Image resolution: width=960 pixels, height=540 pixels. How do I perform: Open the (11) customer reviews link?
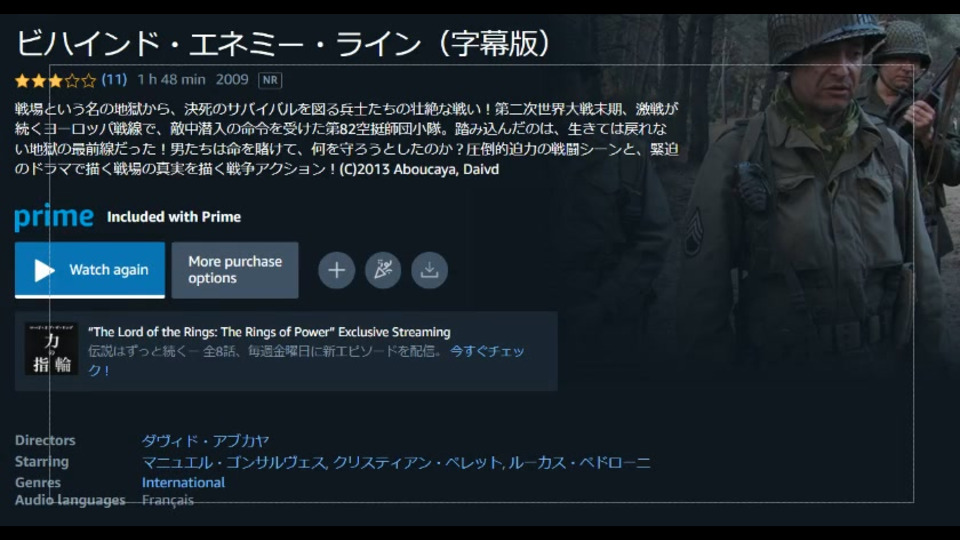coord(114,80)
